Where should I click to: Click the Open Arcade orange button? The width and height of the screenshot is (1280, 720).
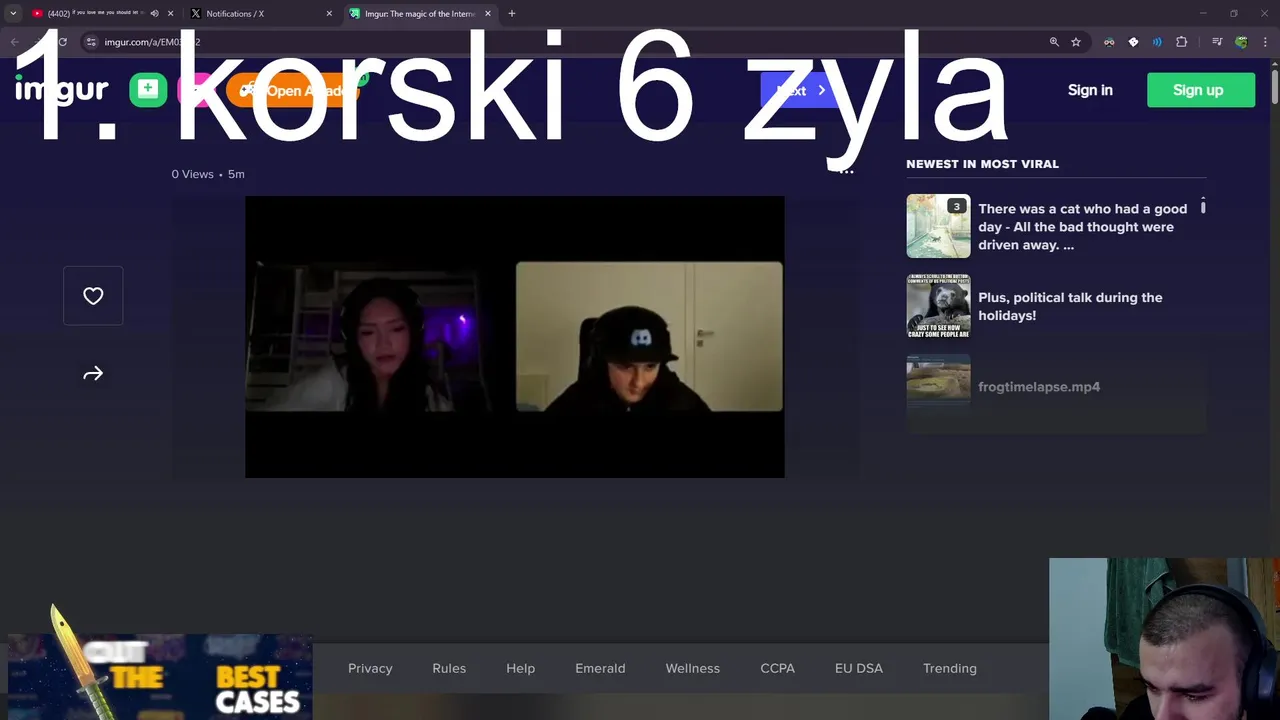pos(292,90)
